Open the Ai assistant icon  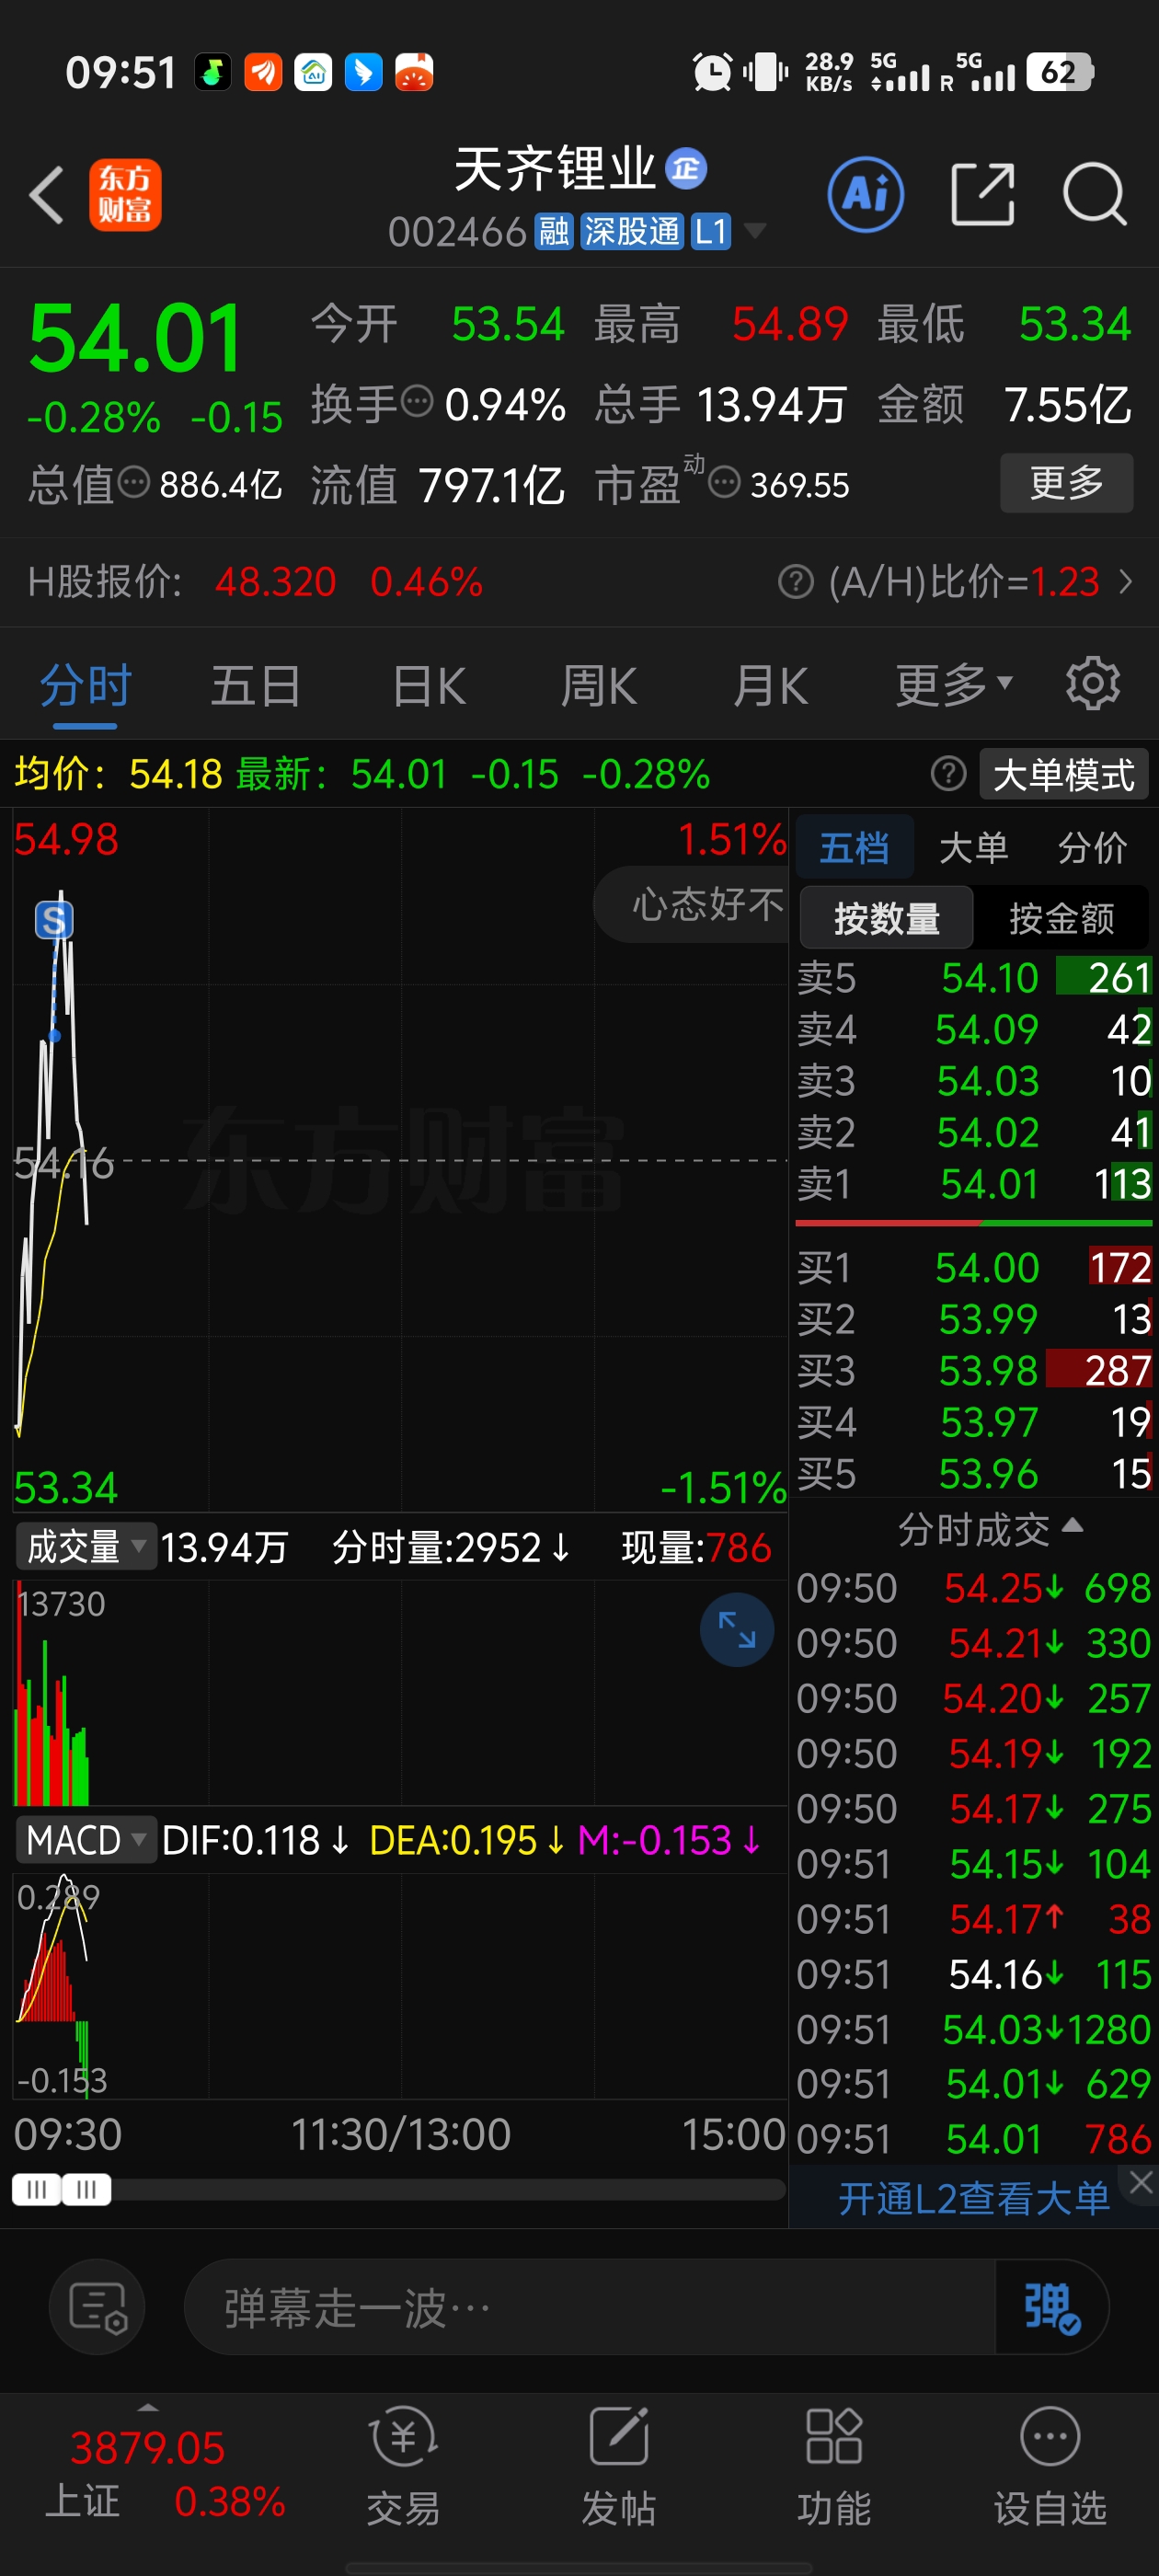tap(866, 194)
